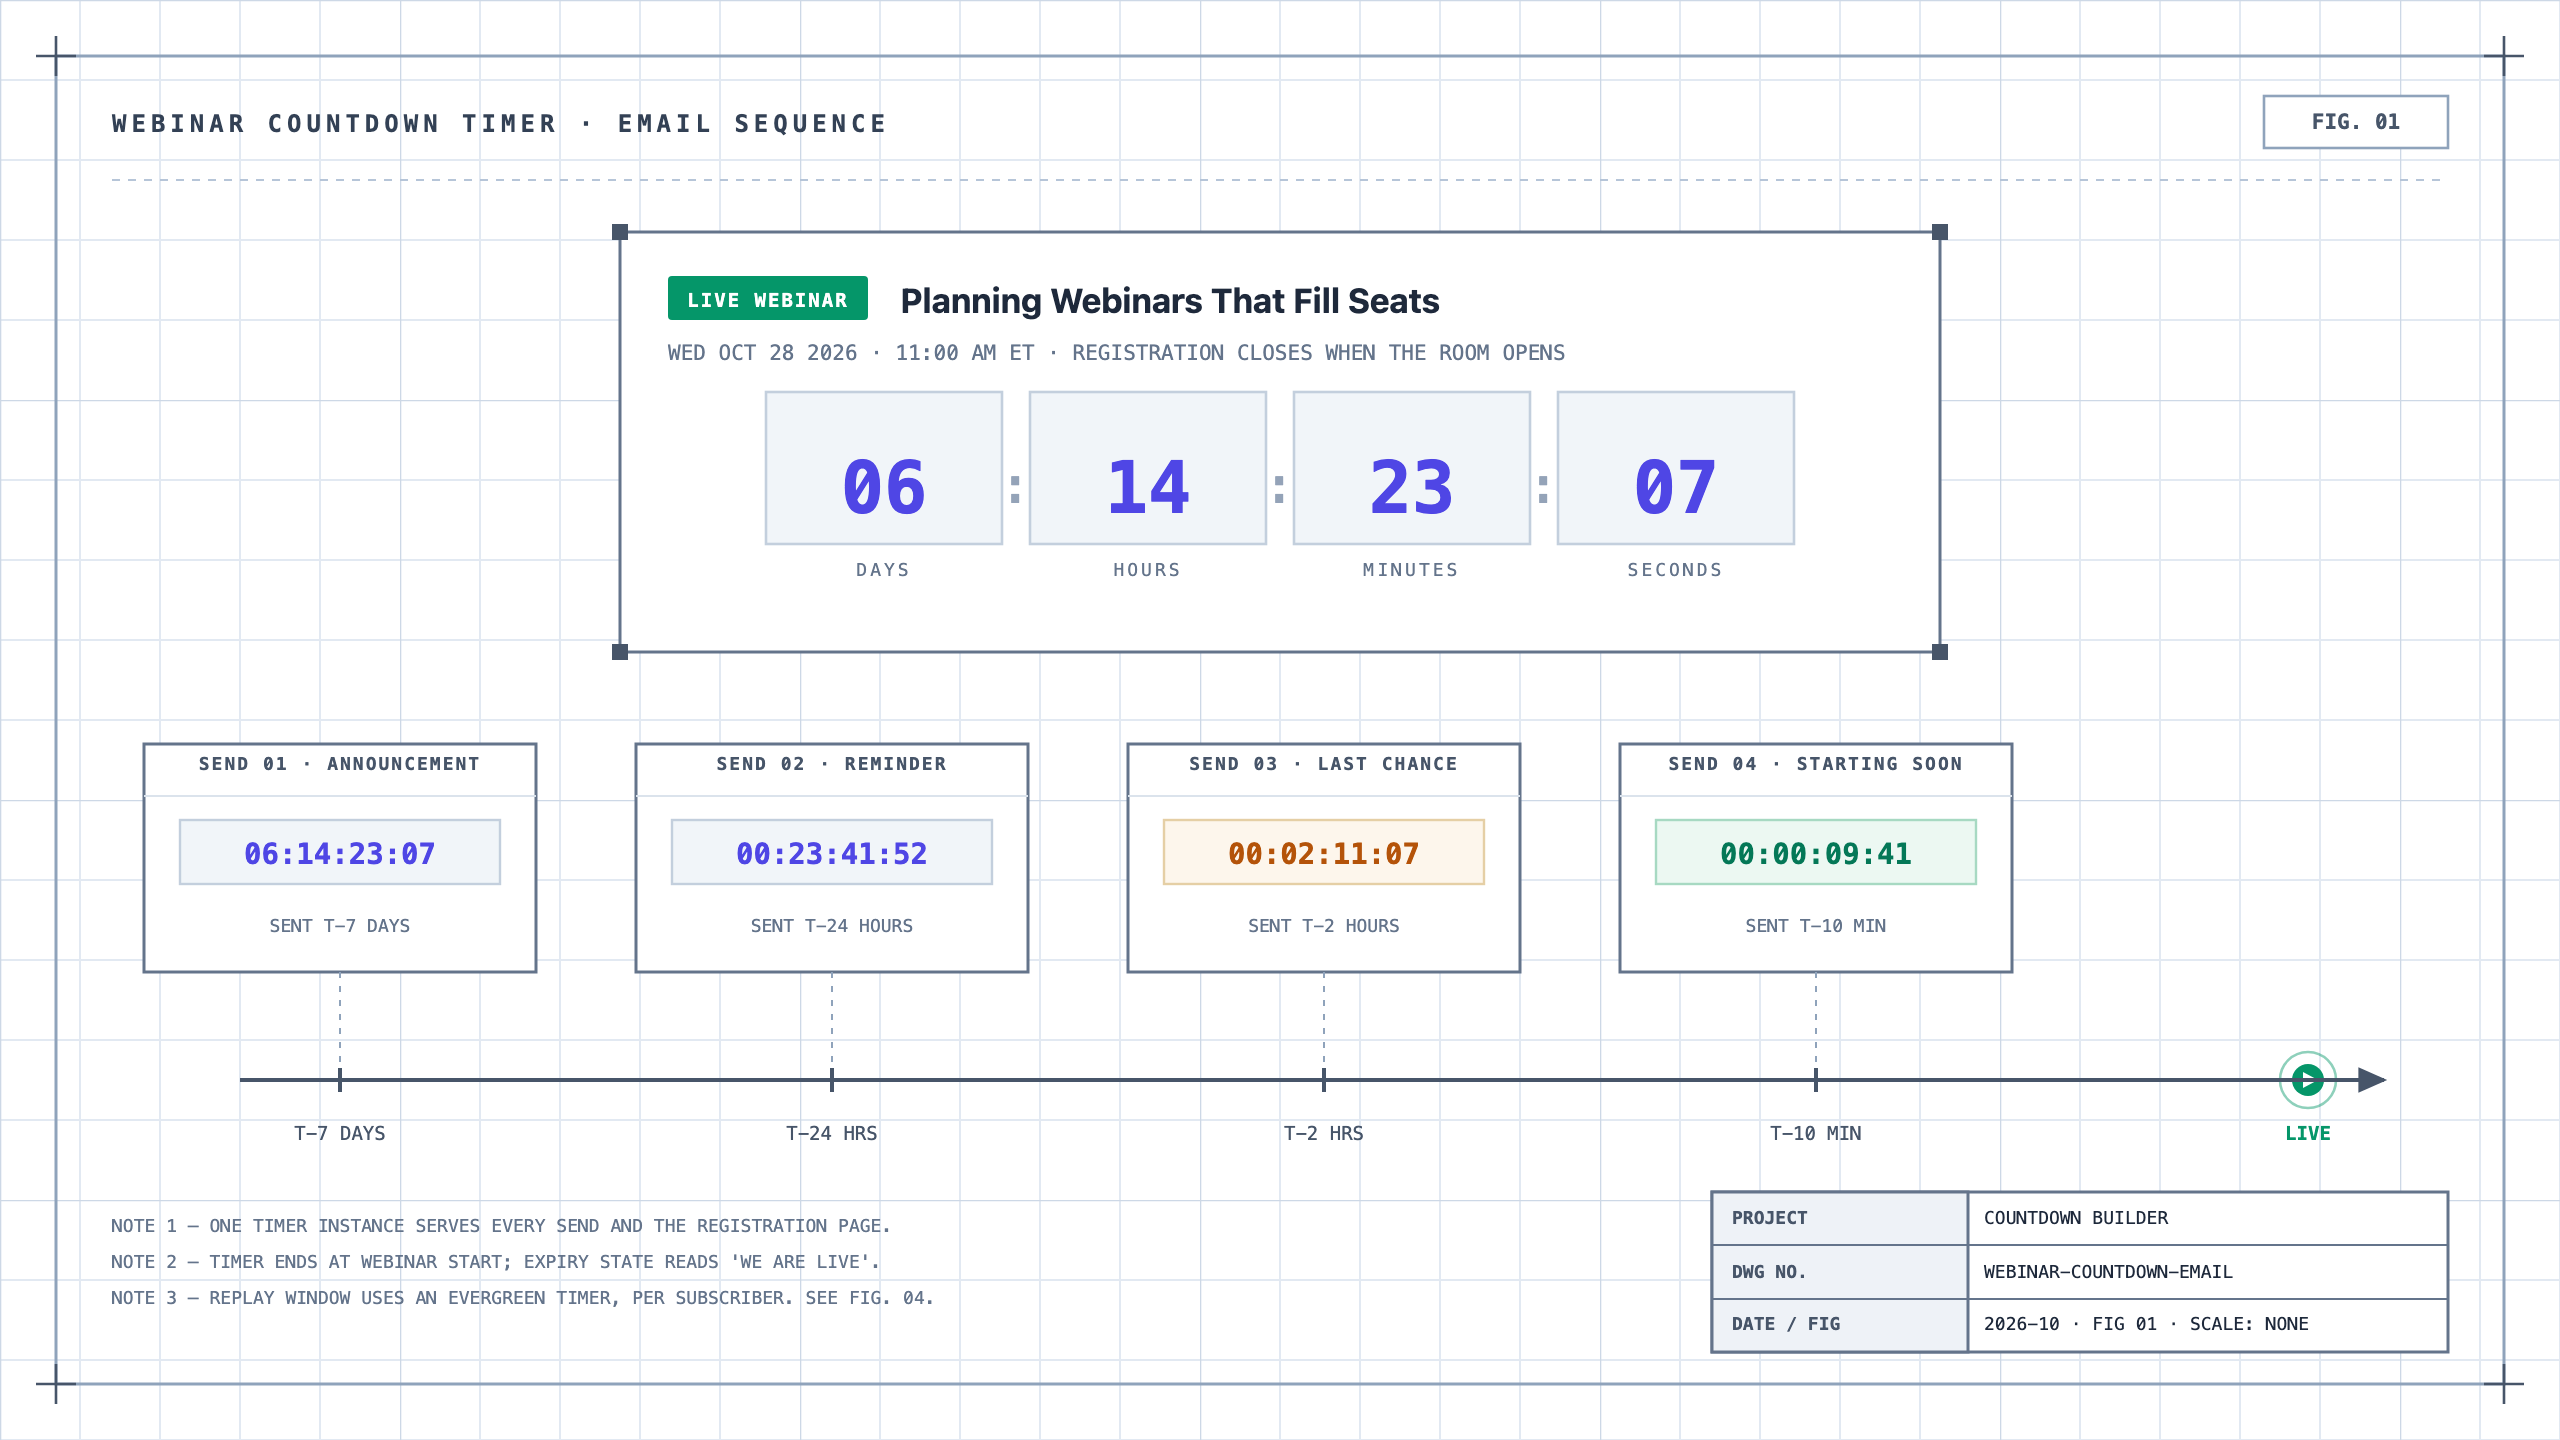The width and height of the screenshot is (2560, 1440).
Task: Click the LIVE WEBINAR badge
Action: coord(767,298)
